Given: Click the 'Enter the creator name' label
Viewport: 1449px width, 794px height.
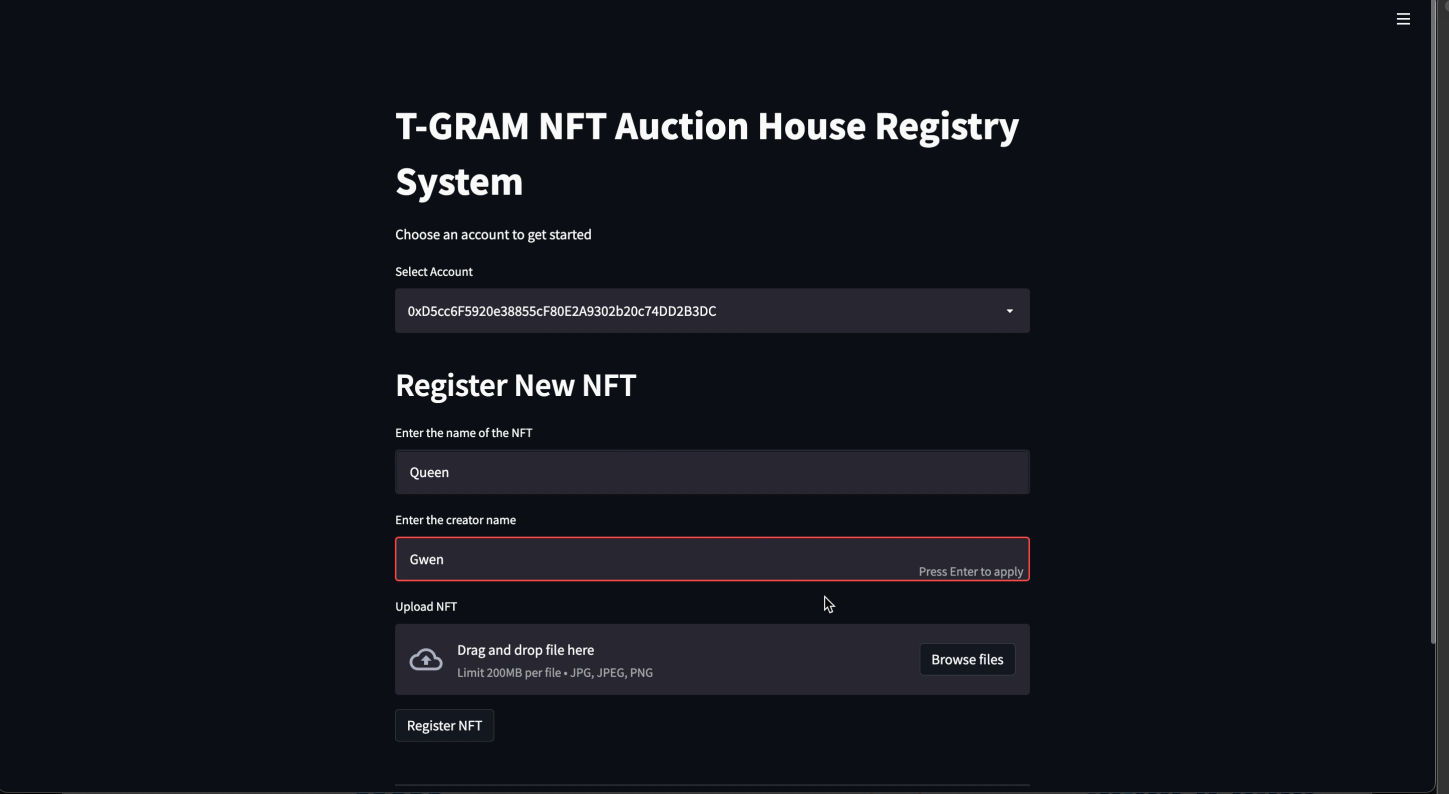Looking at the screenshot, I should pyautogui.click(x=455, y=520).
